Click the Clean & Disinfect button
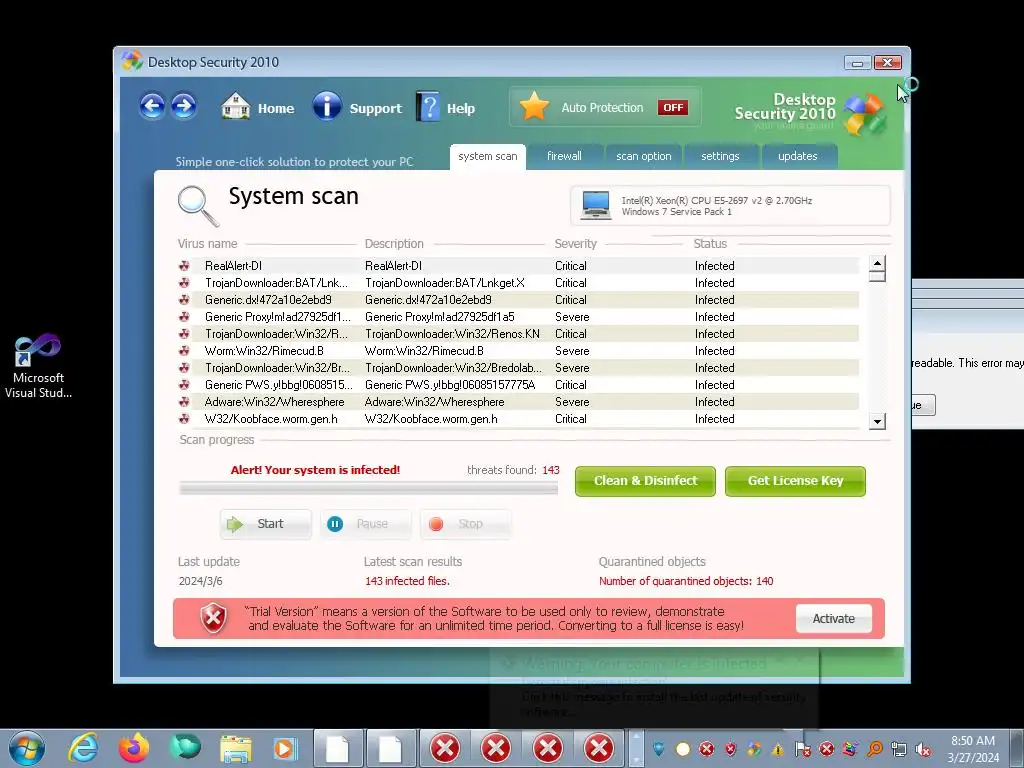The width and height of the screenshot is (1024, 768). coord(645,481)
